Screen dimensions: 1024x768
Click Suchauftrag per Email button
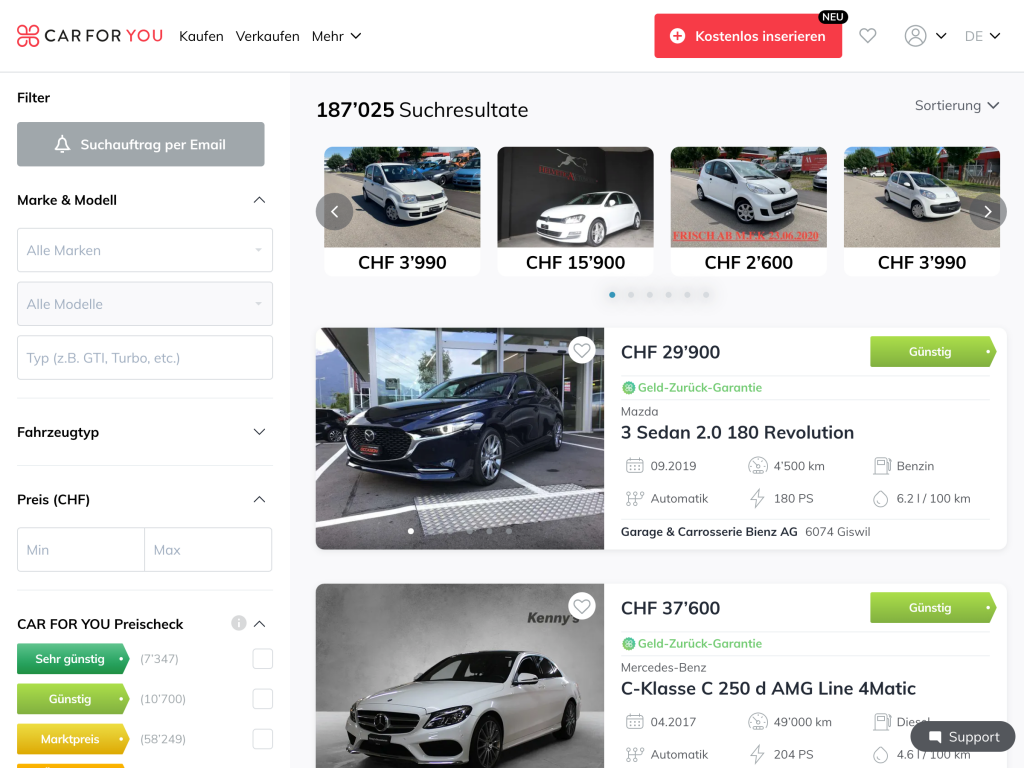pyautogui.click(x=140, y=144)
